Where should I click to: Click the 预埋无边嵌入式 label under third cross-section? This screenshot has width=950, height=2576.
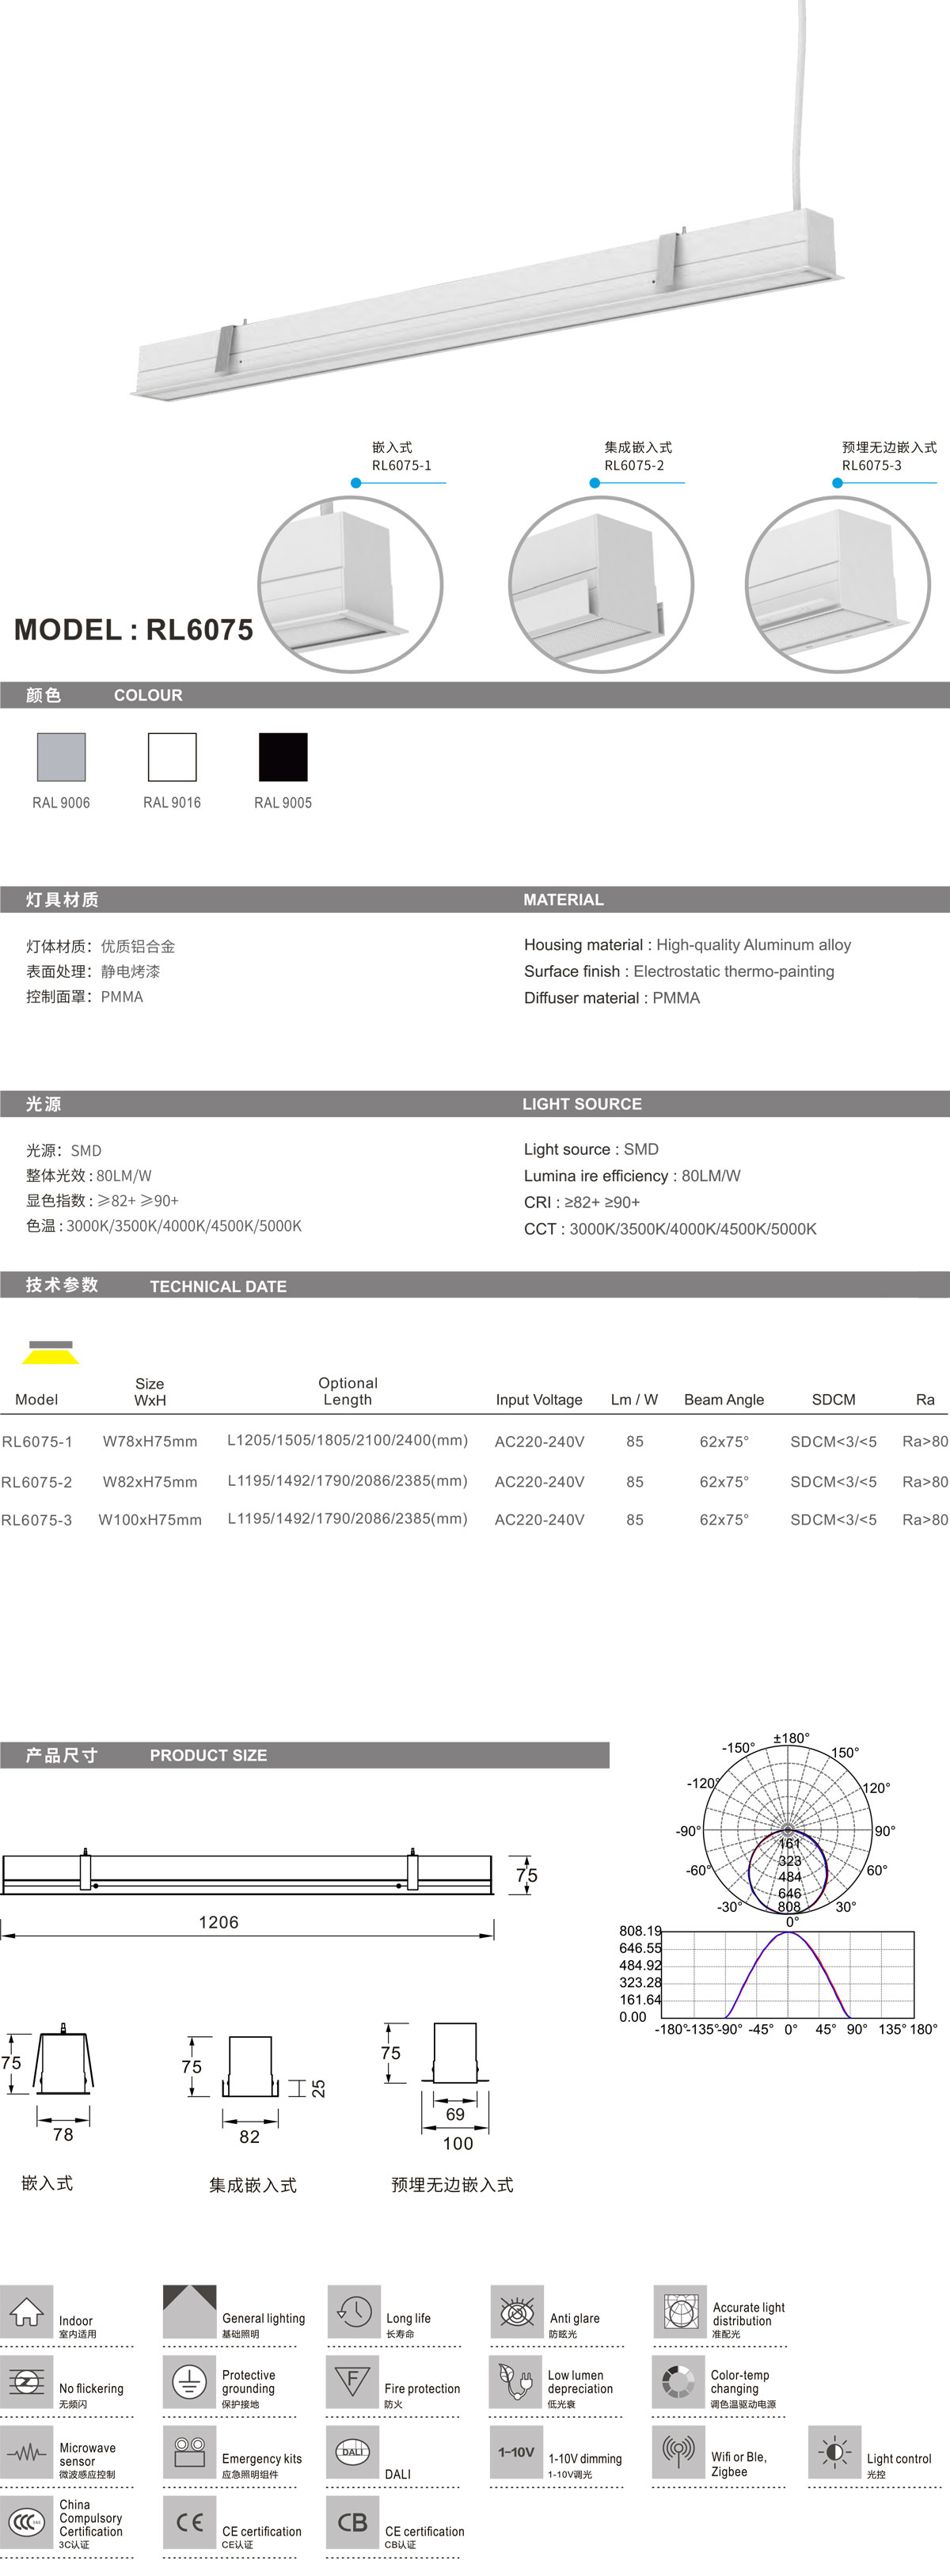coord(452,2185)
